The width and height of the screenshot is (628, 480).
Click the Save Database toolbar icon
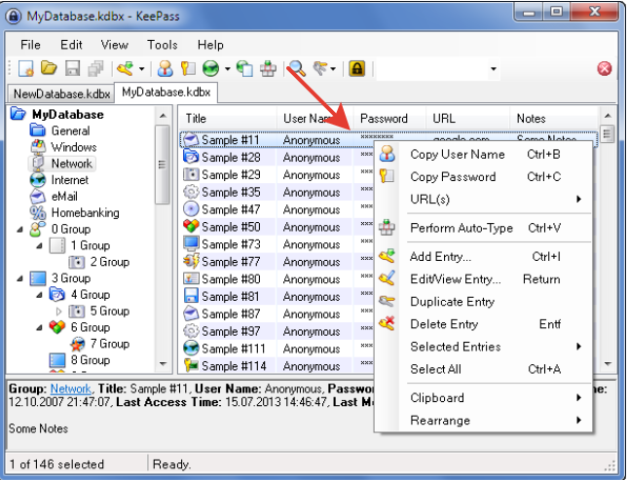pyautogui.click(x=71, y=69)
